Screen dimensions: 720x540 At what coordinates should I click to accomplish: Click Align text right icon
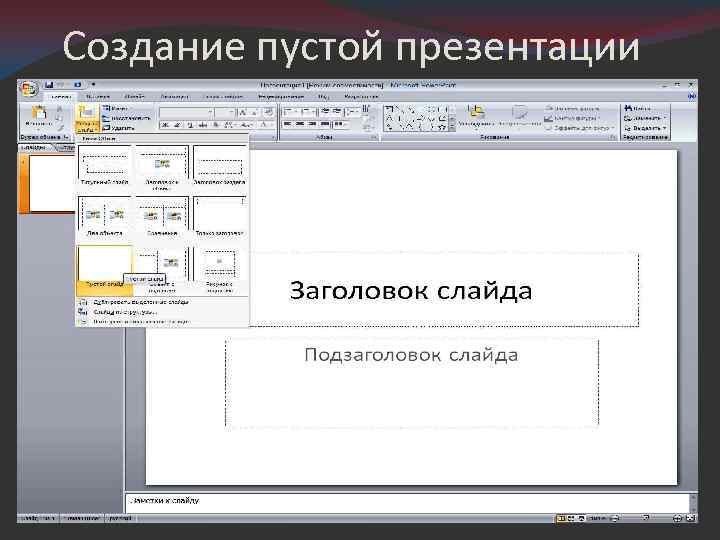[312, 124]
